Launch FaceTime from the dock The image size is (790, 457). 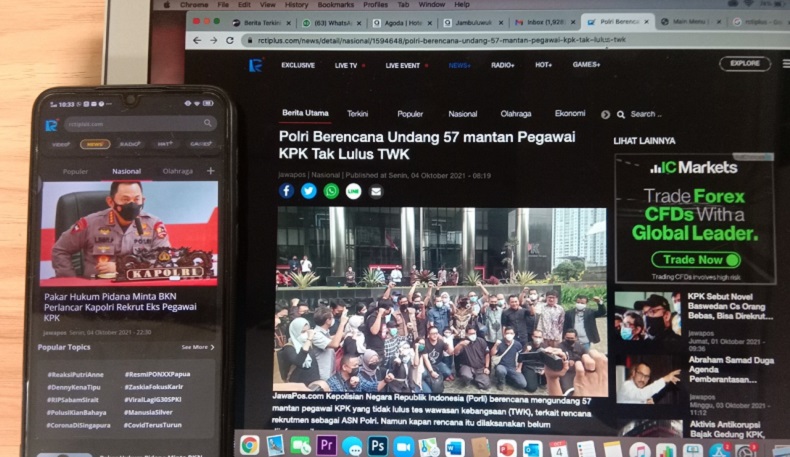click(x=301, y=446)
